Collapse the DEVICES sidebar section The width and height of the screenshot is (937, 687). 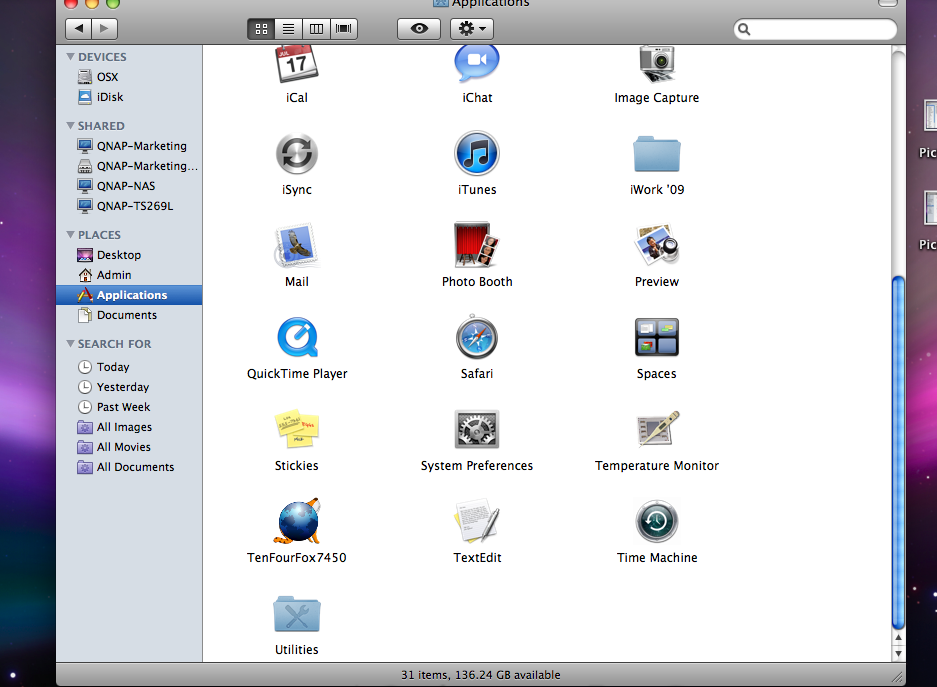pyautogui.click(x=71, y=57)
